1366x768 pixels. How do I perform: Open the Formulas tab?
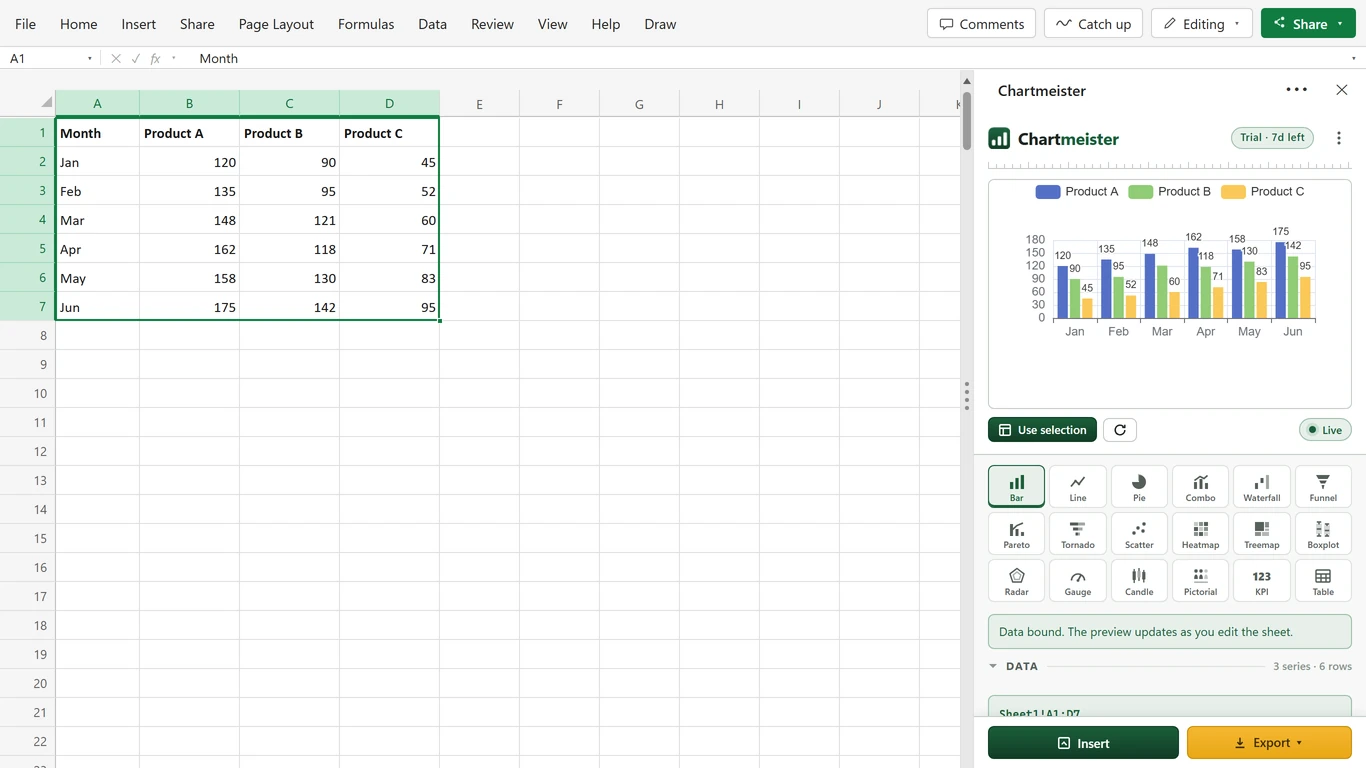(x=366, y=24)
